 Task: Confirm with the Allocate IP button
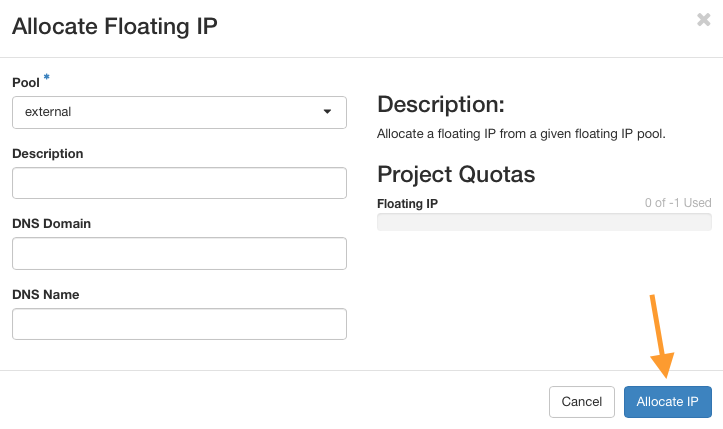[x=667, y=401]
